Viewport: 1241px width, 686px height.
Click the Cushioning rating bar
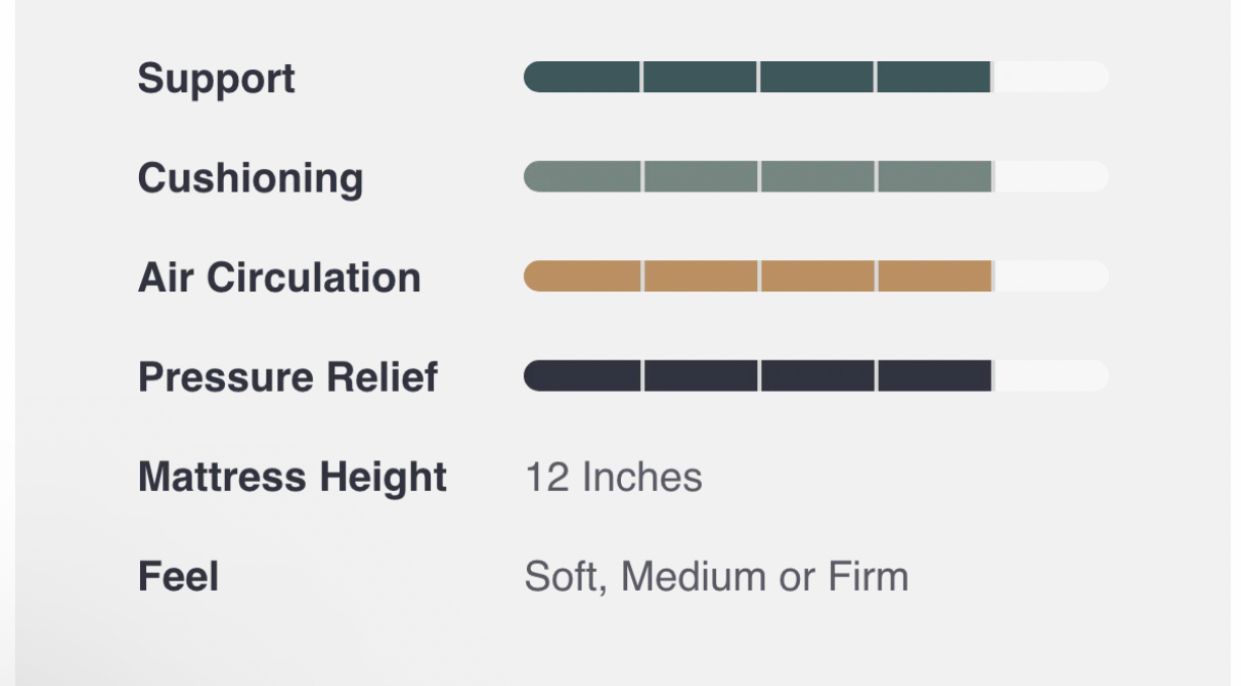(x=816, y=176)
